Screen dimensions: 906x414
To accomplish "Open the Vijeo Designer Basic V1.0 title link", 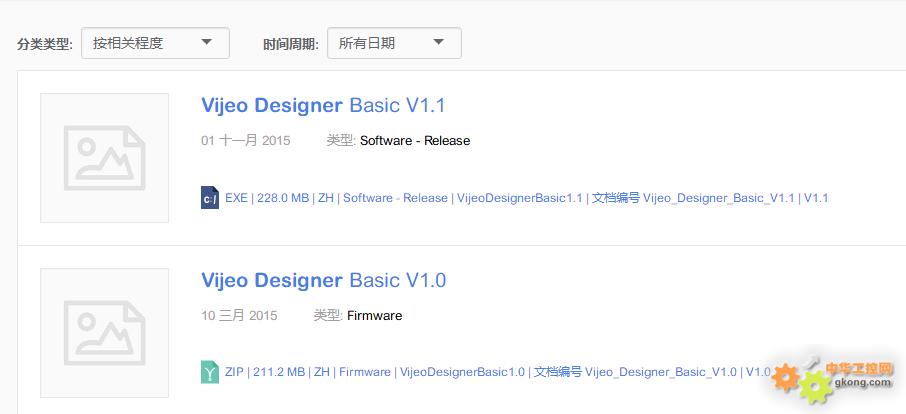I will (323, 281).
